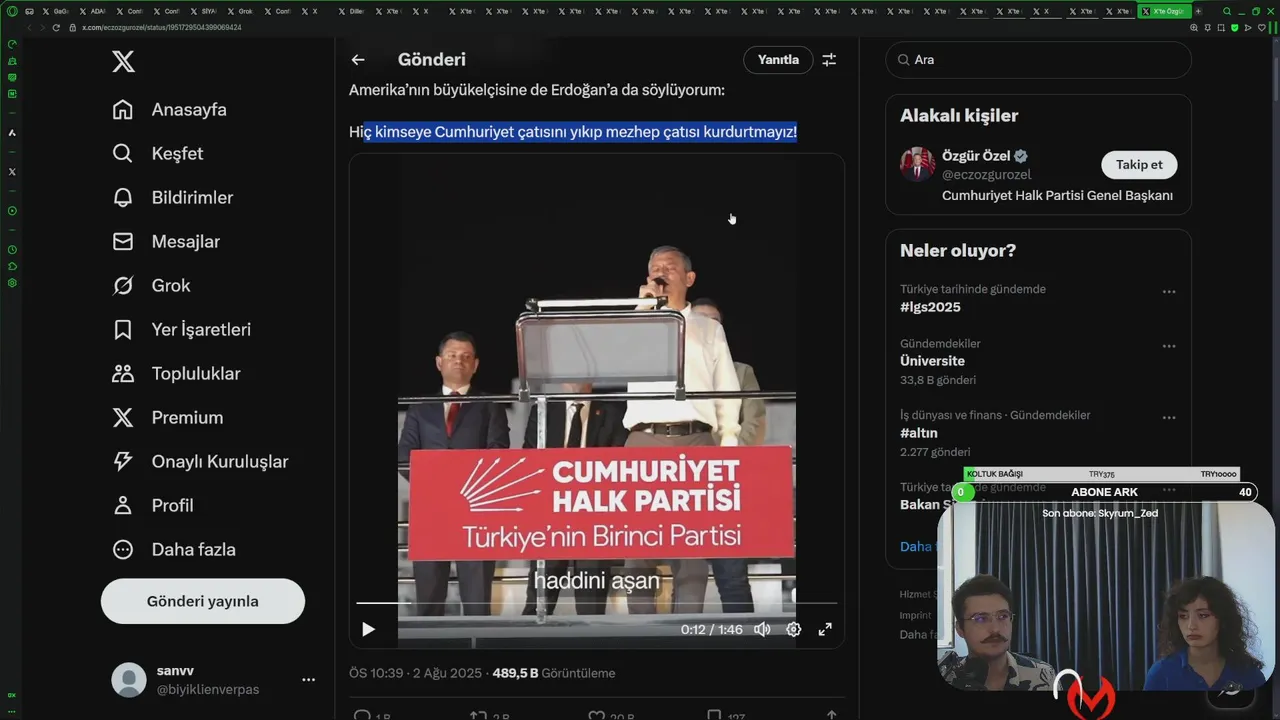1280x720 pixels.
Task: Open Mesajlar messages
Action: coord(166,242)
